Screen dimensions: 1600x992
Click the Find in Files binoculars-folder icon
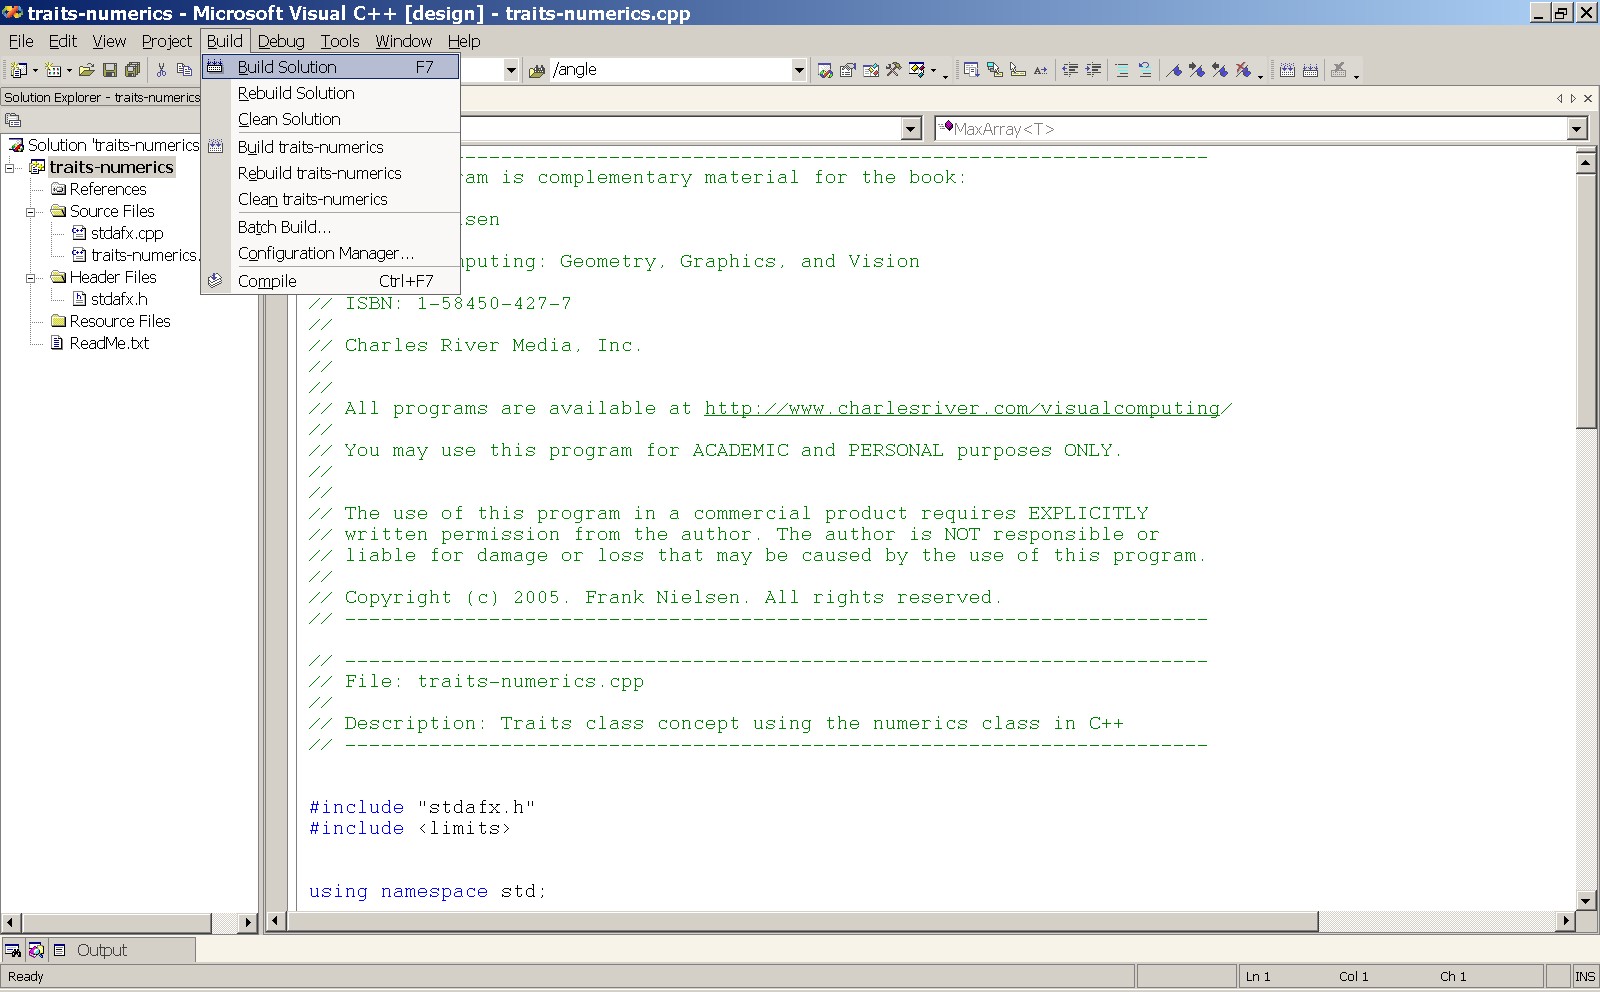tap(537, 70)
